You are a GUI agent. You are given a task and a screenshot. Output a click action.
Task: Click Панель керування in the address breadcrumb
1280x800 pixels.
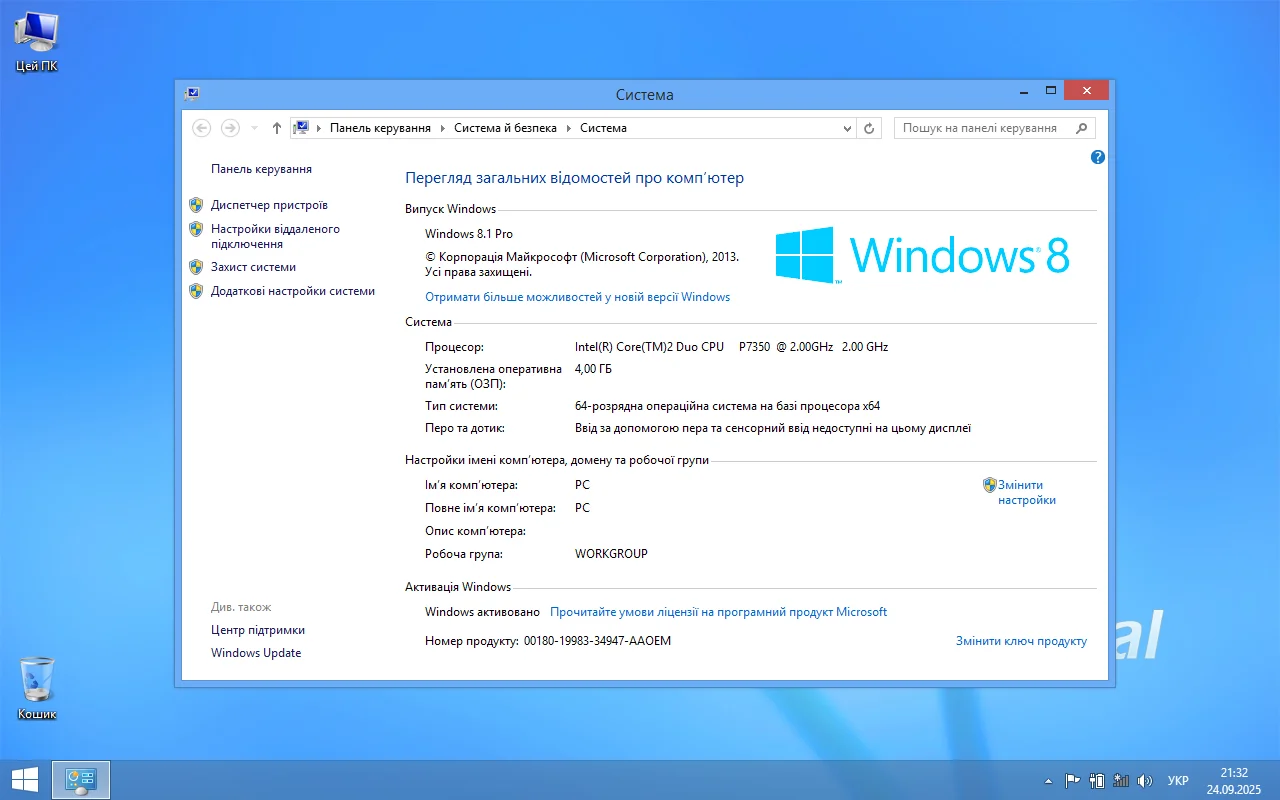pyautogui.click(x=380, y=128)
